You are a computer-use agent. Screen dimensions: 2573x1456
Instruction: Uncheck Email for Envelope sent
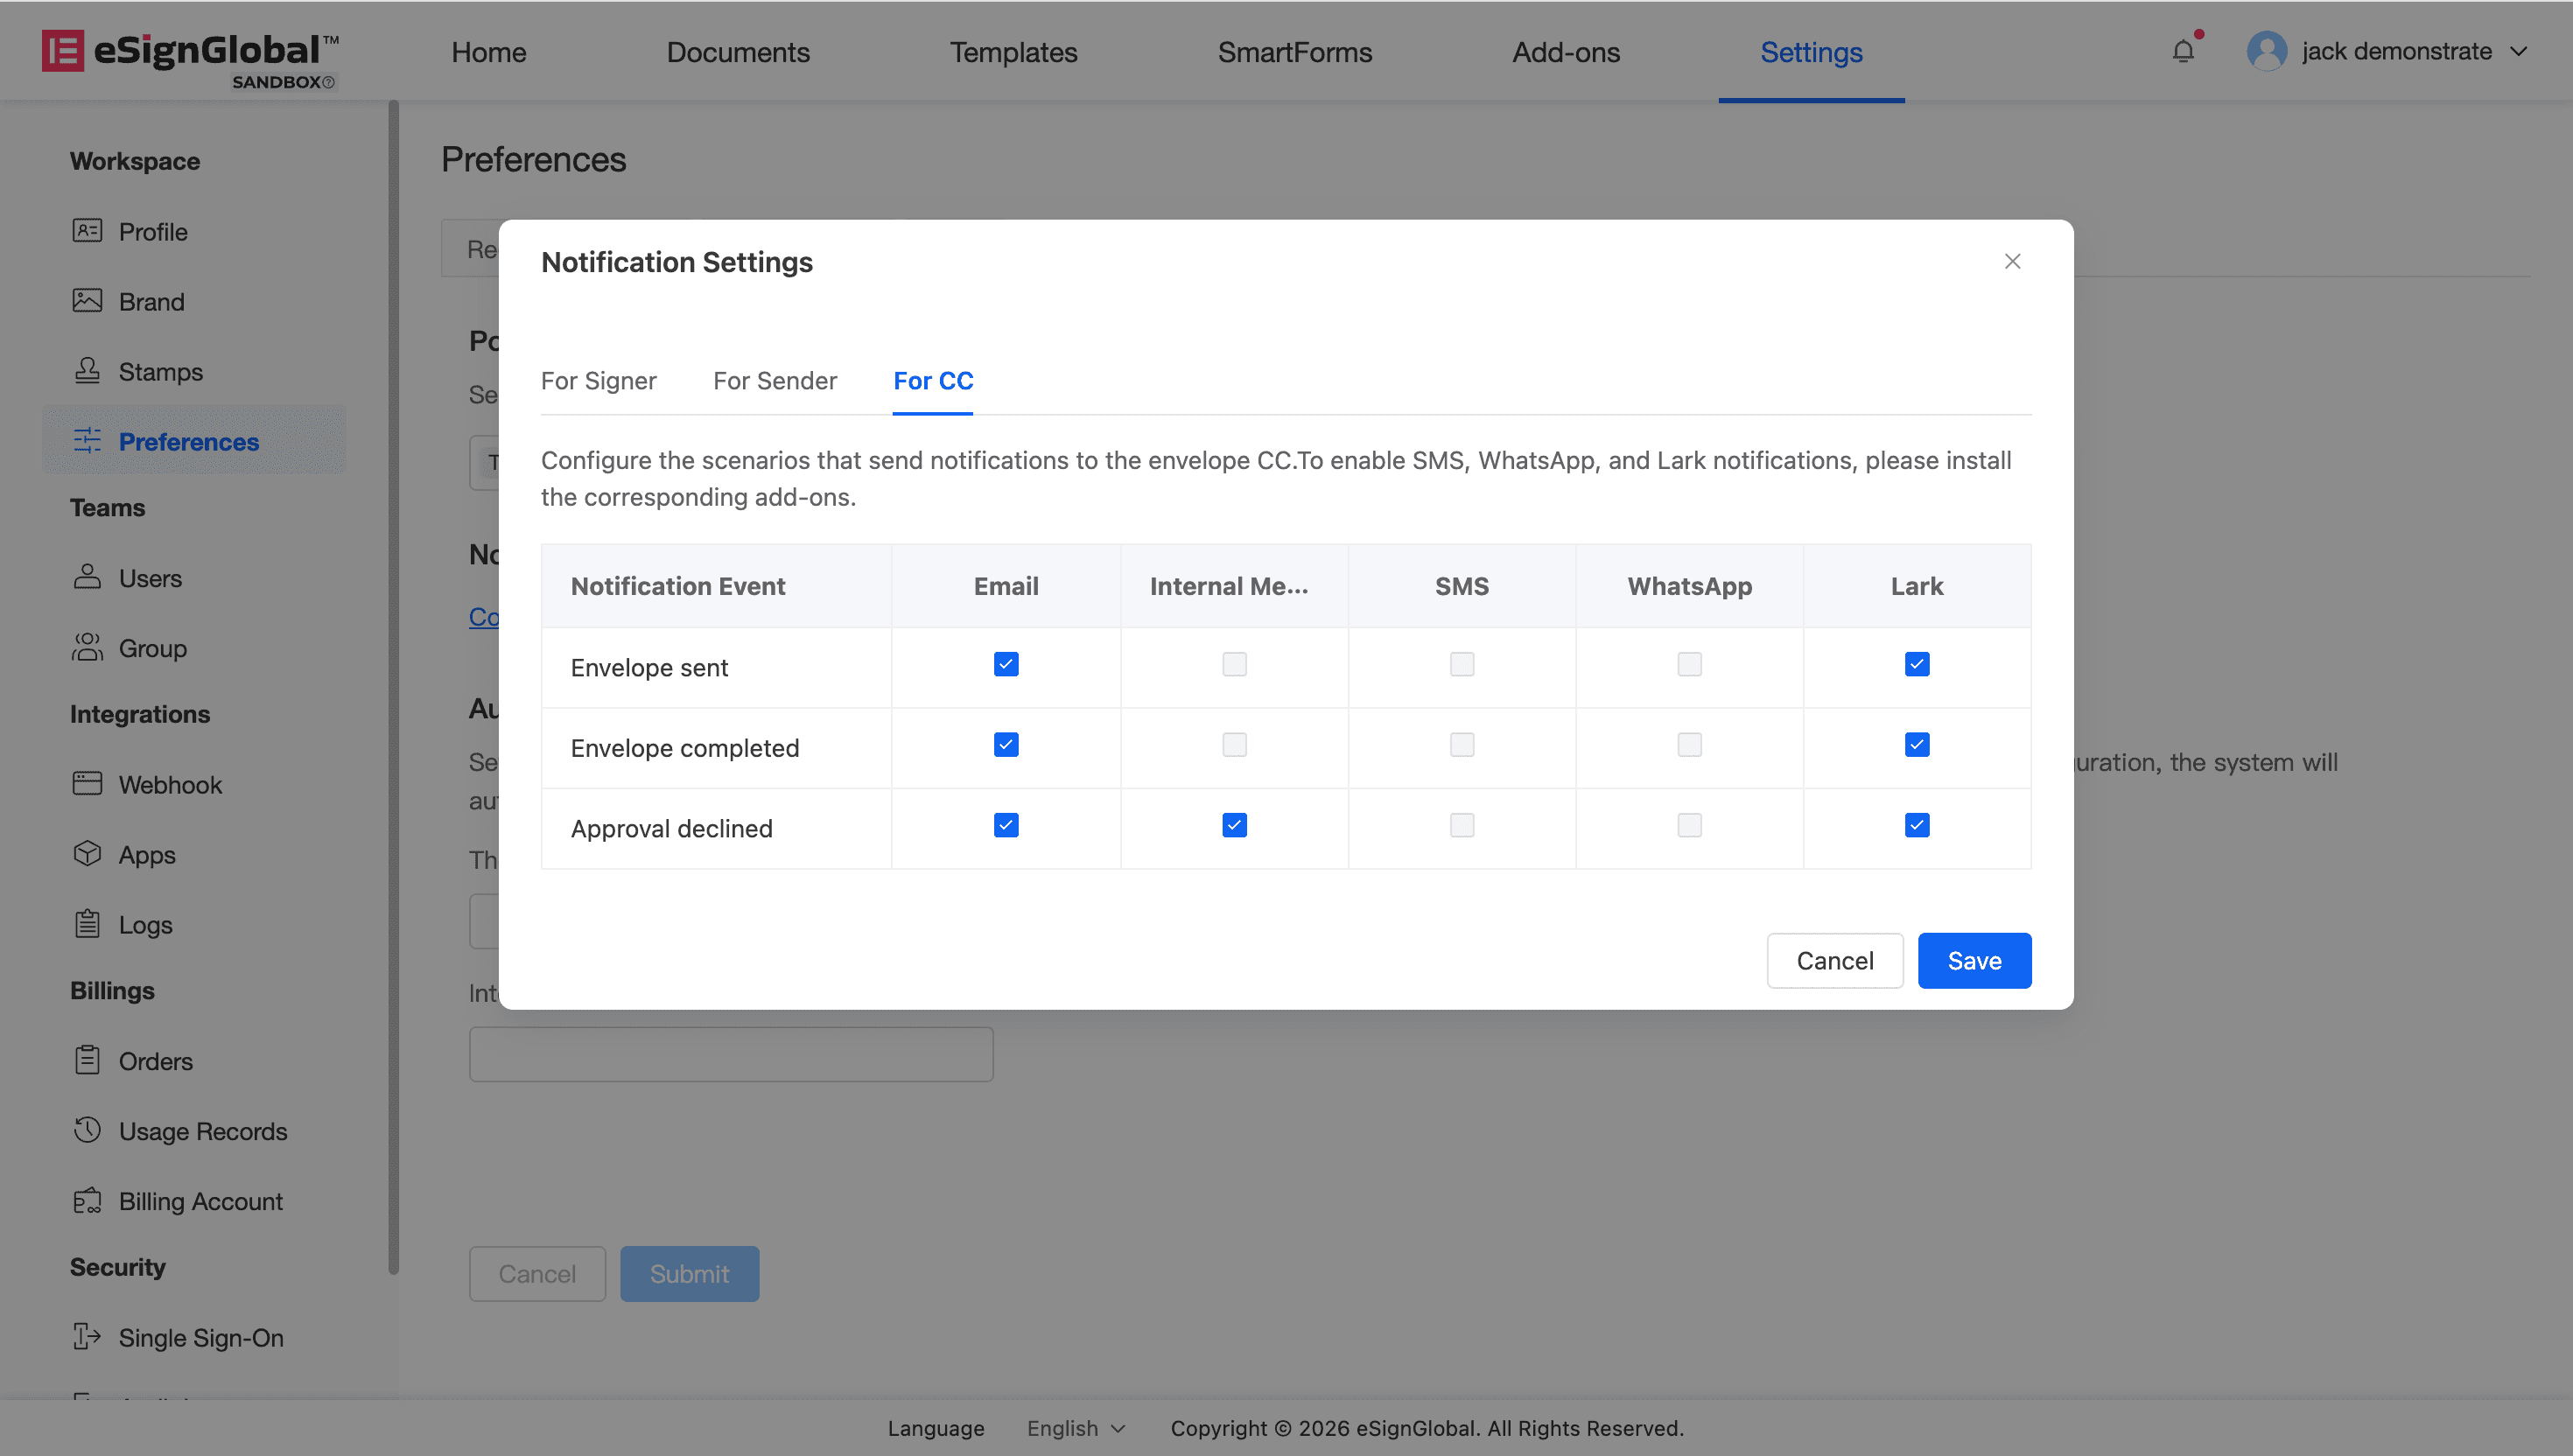1006,664
